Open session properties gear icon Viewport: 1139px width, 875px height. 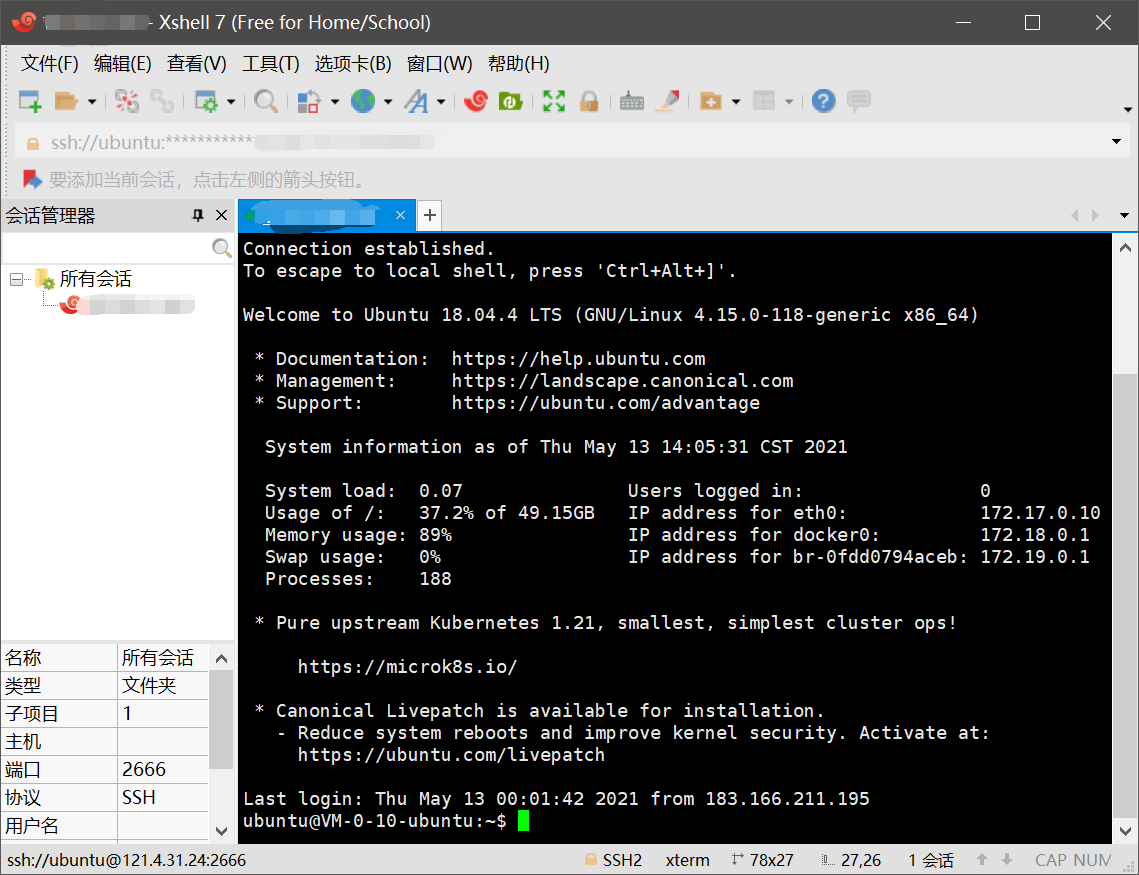(x=206, y=101)
